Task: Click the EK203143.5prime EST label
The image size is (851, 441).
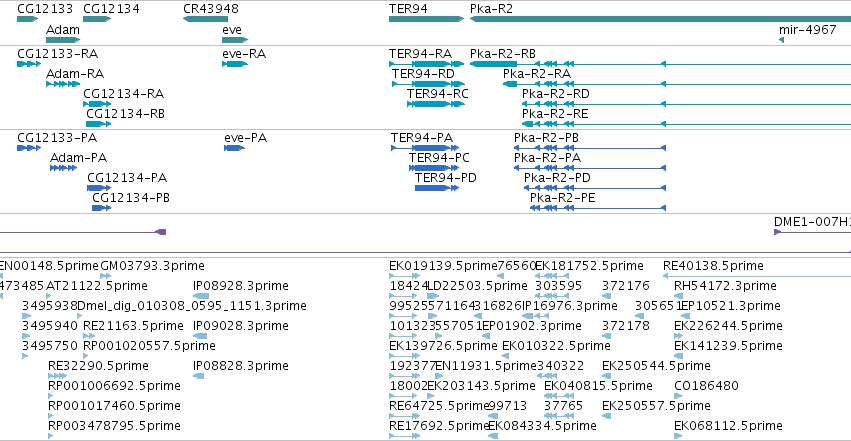Action: tap(481, 386)
